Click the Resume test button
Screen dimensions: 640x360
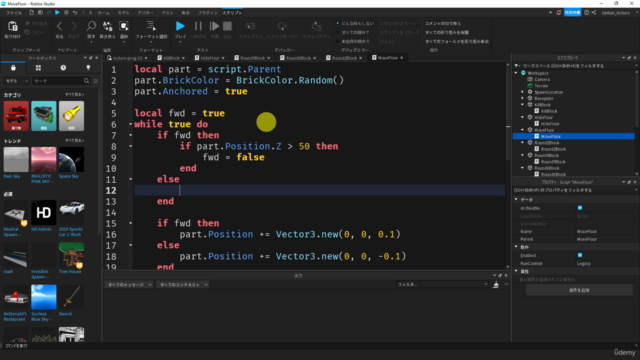214,27
